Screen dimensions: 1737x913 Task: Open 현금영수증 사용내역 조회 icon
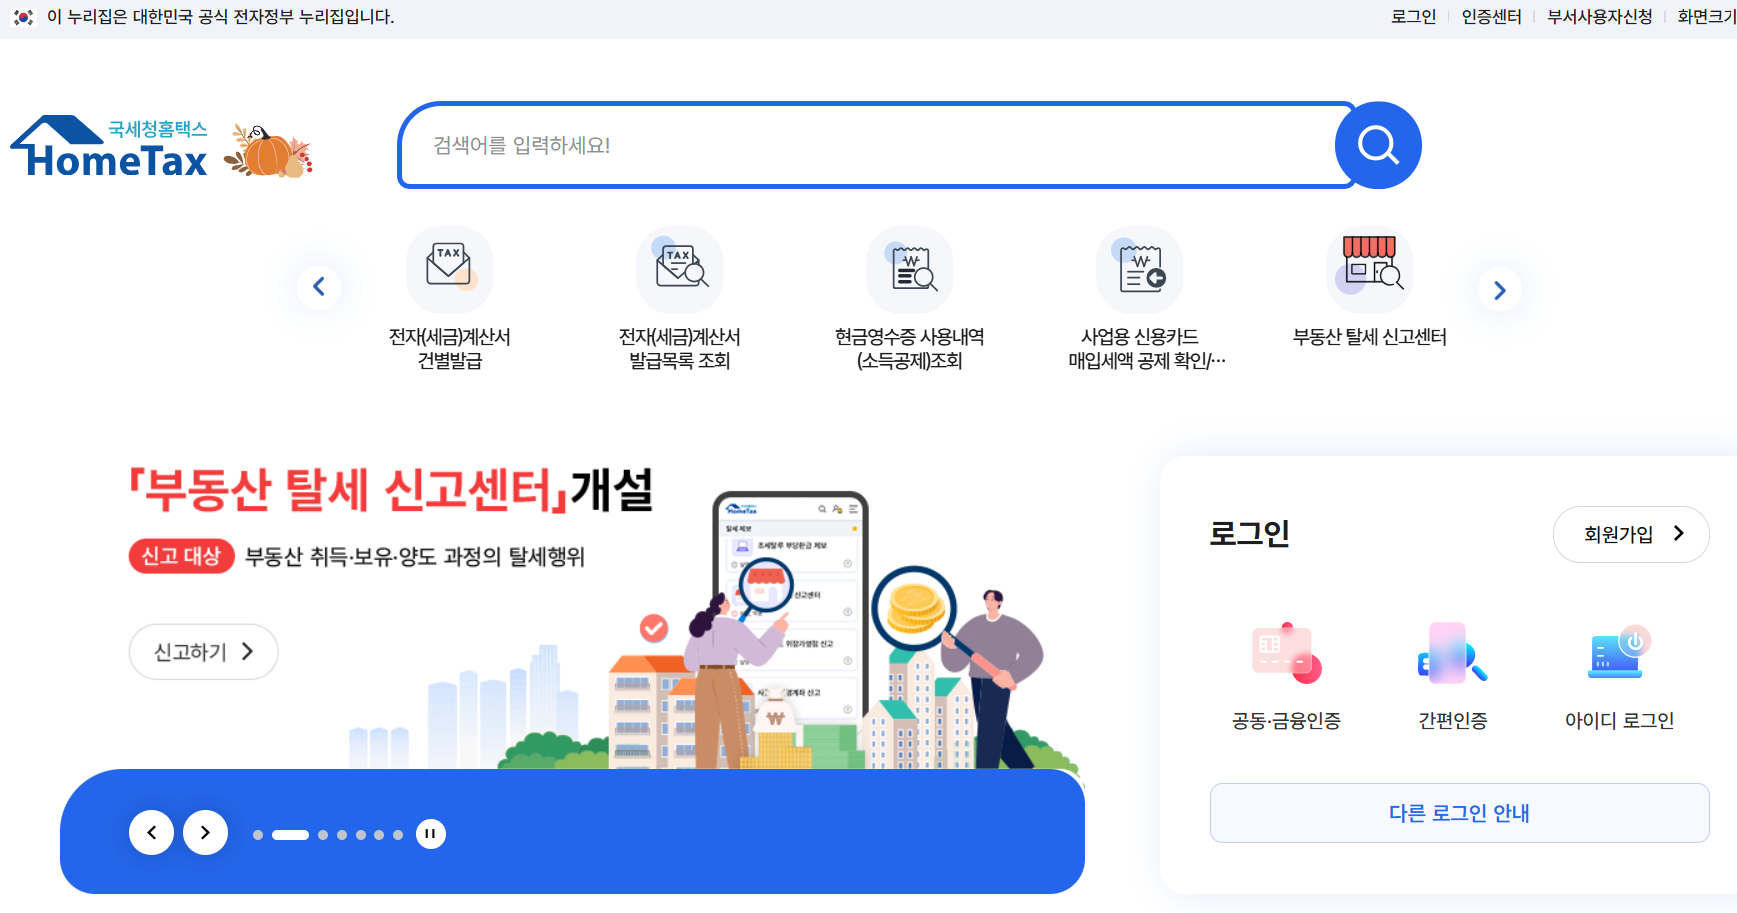pyautogui.click(x=910, y=269)
